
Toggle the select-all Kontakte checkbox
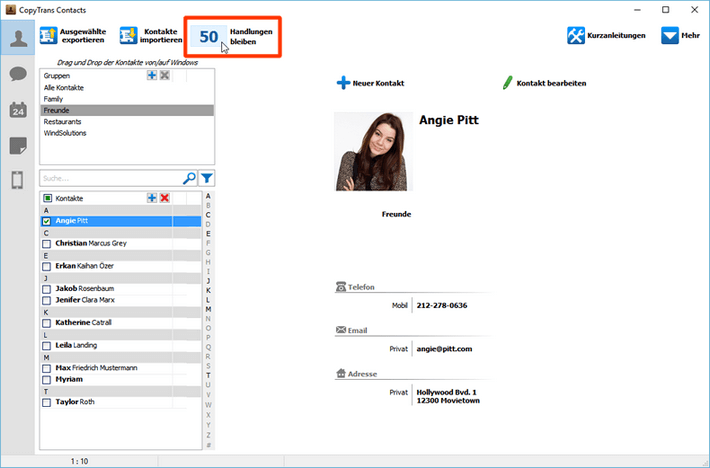point(48,198)
